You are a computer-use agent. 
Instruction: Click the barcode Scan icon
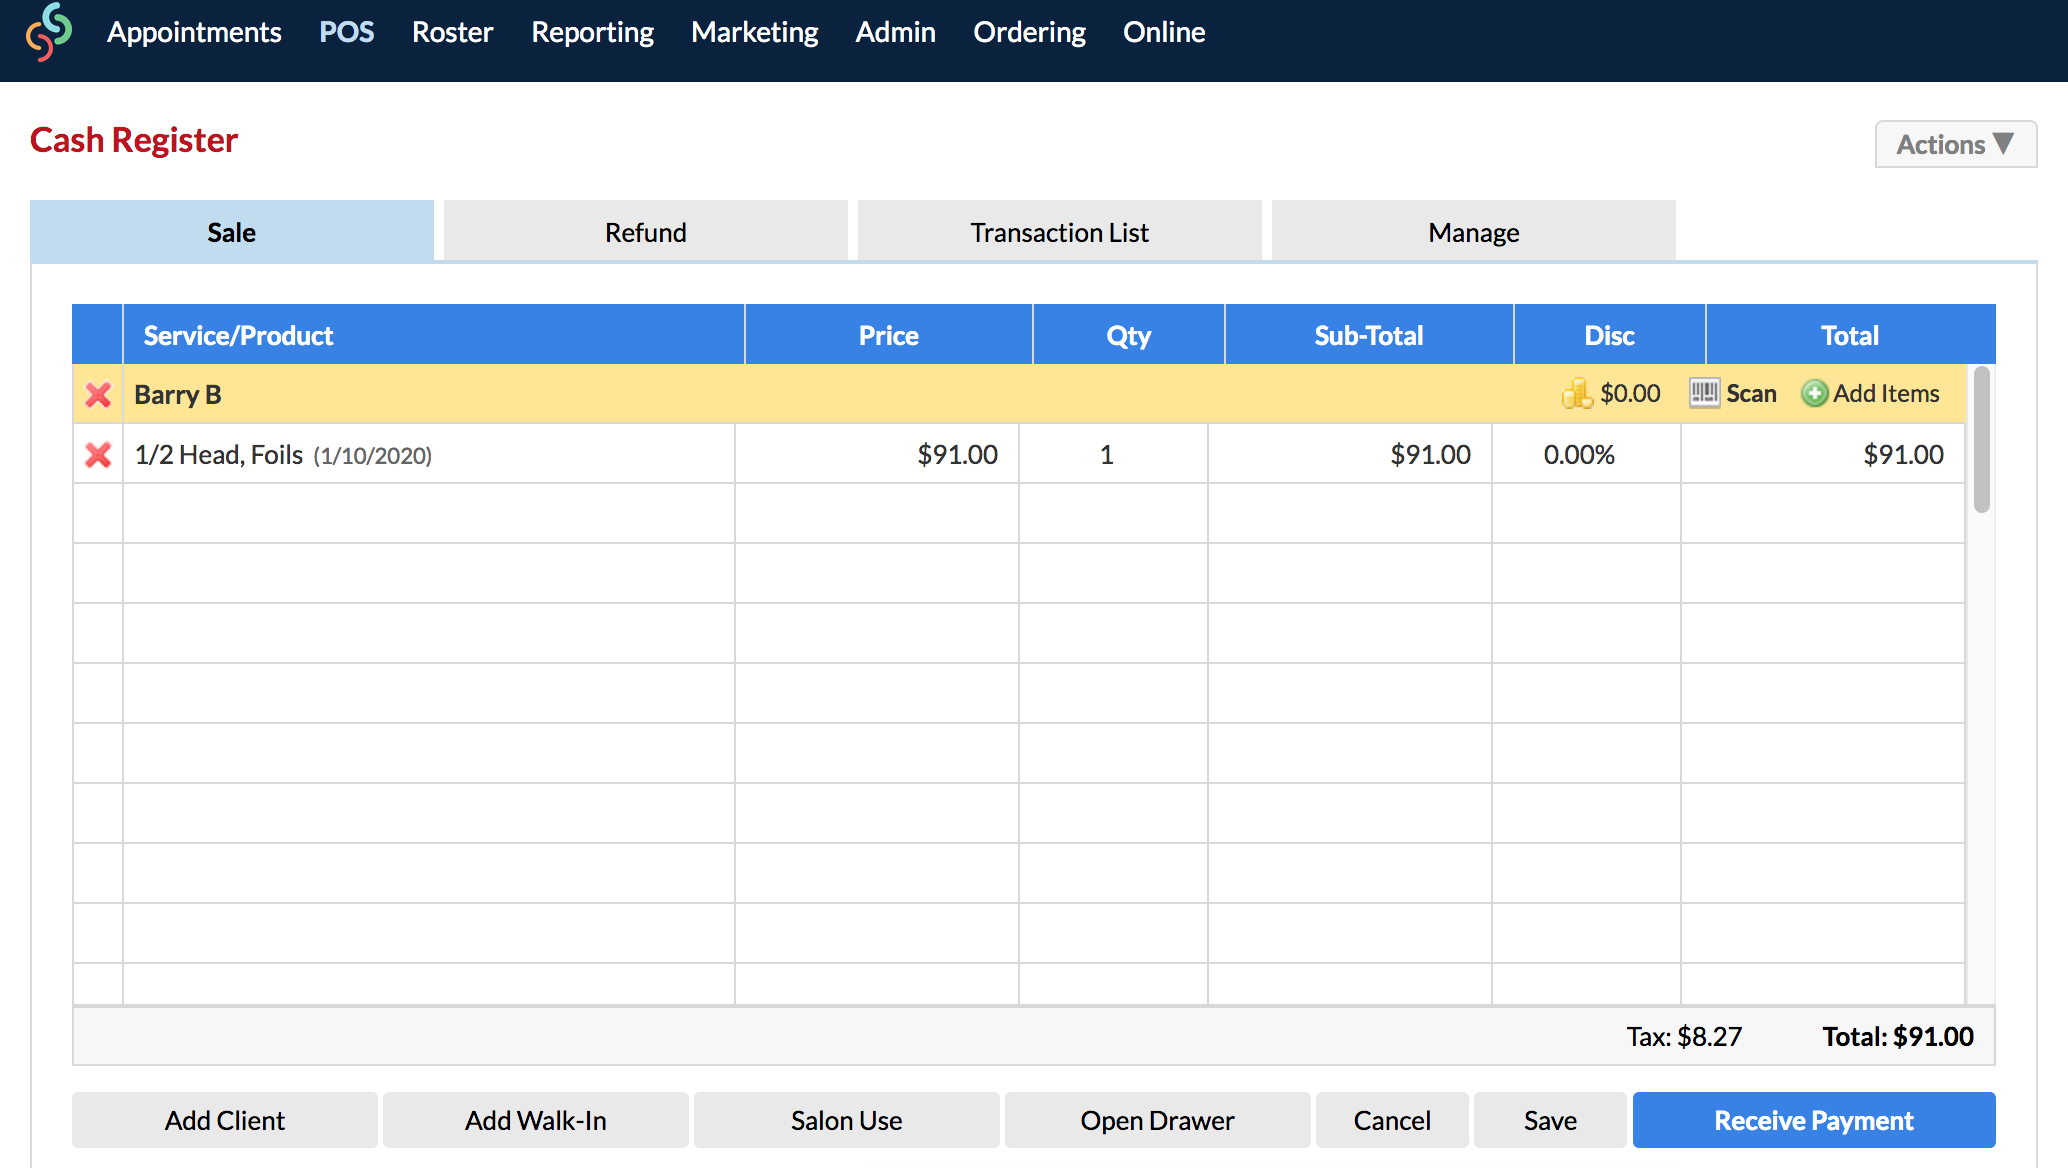tap(1704, 393)
